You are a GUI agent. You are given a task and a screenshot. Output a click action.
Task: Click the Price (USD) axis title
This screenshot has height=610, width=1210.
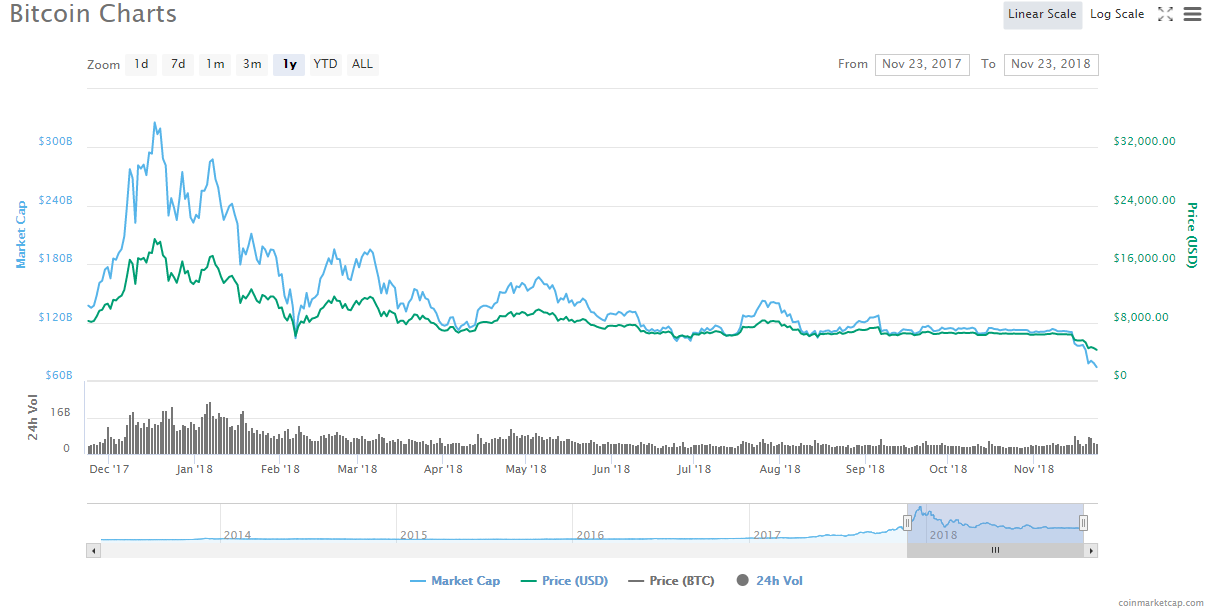click(1192, 234)
